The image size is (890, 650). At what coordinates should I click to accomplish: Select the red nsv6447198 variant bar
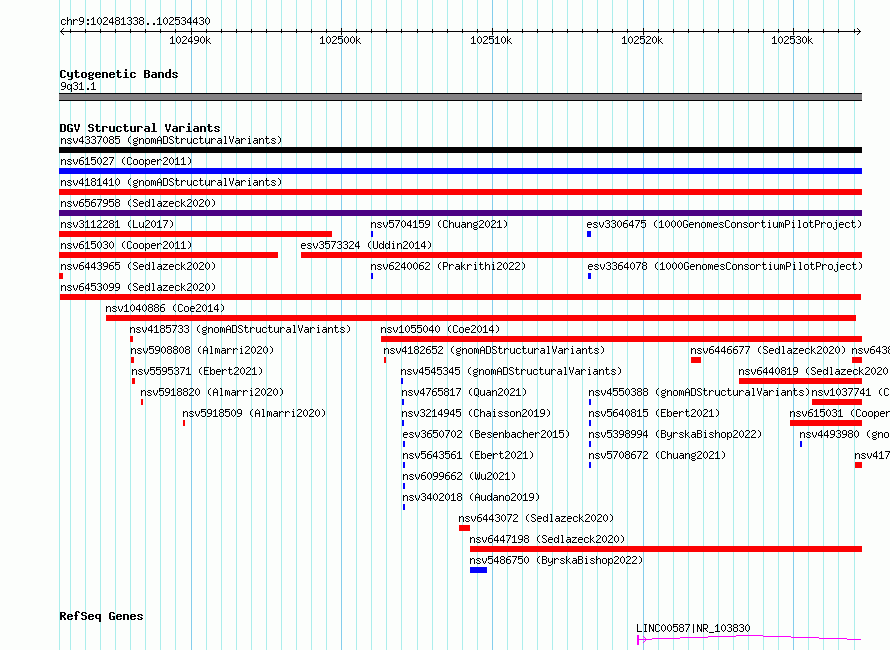tap(666, 549)
